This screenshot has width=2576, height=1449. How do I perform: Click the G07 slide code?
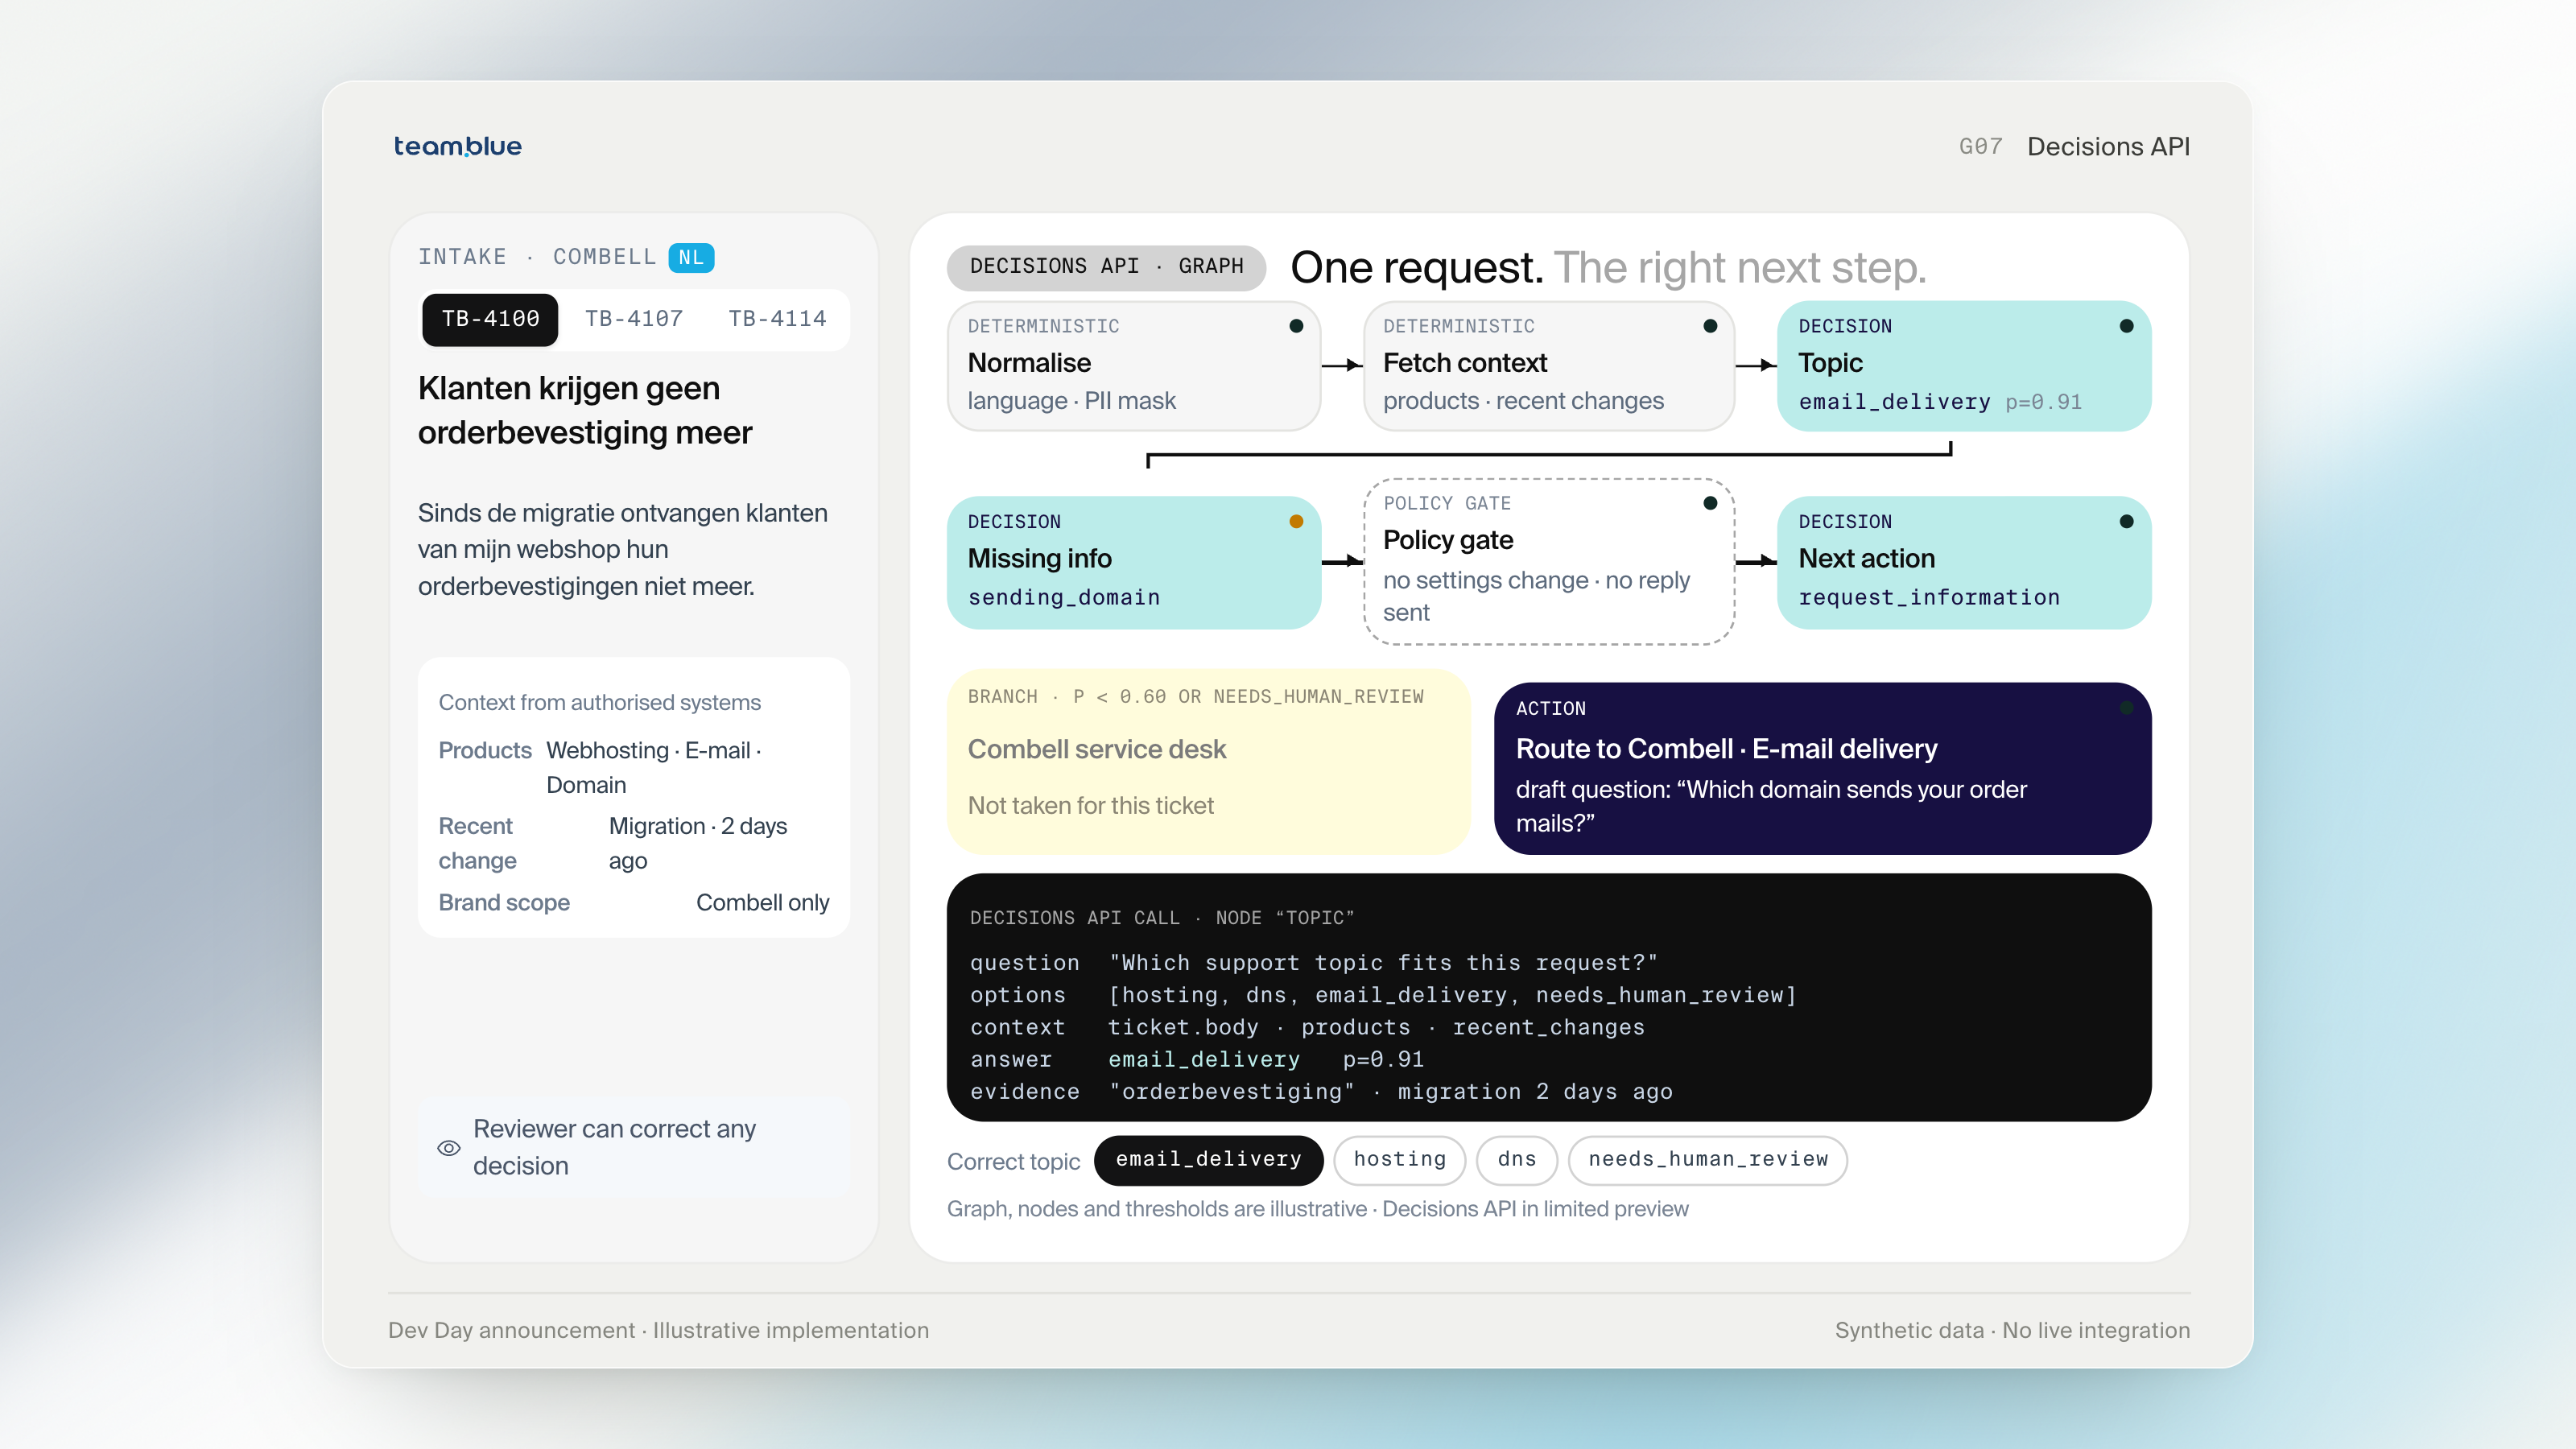click(x=1980, y=146)
